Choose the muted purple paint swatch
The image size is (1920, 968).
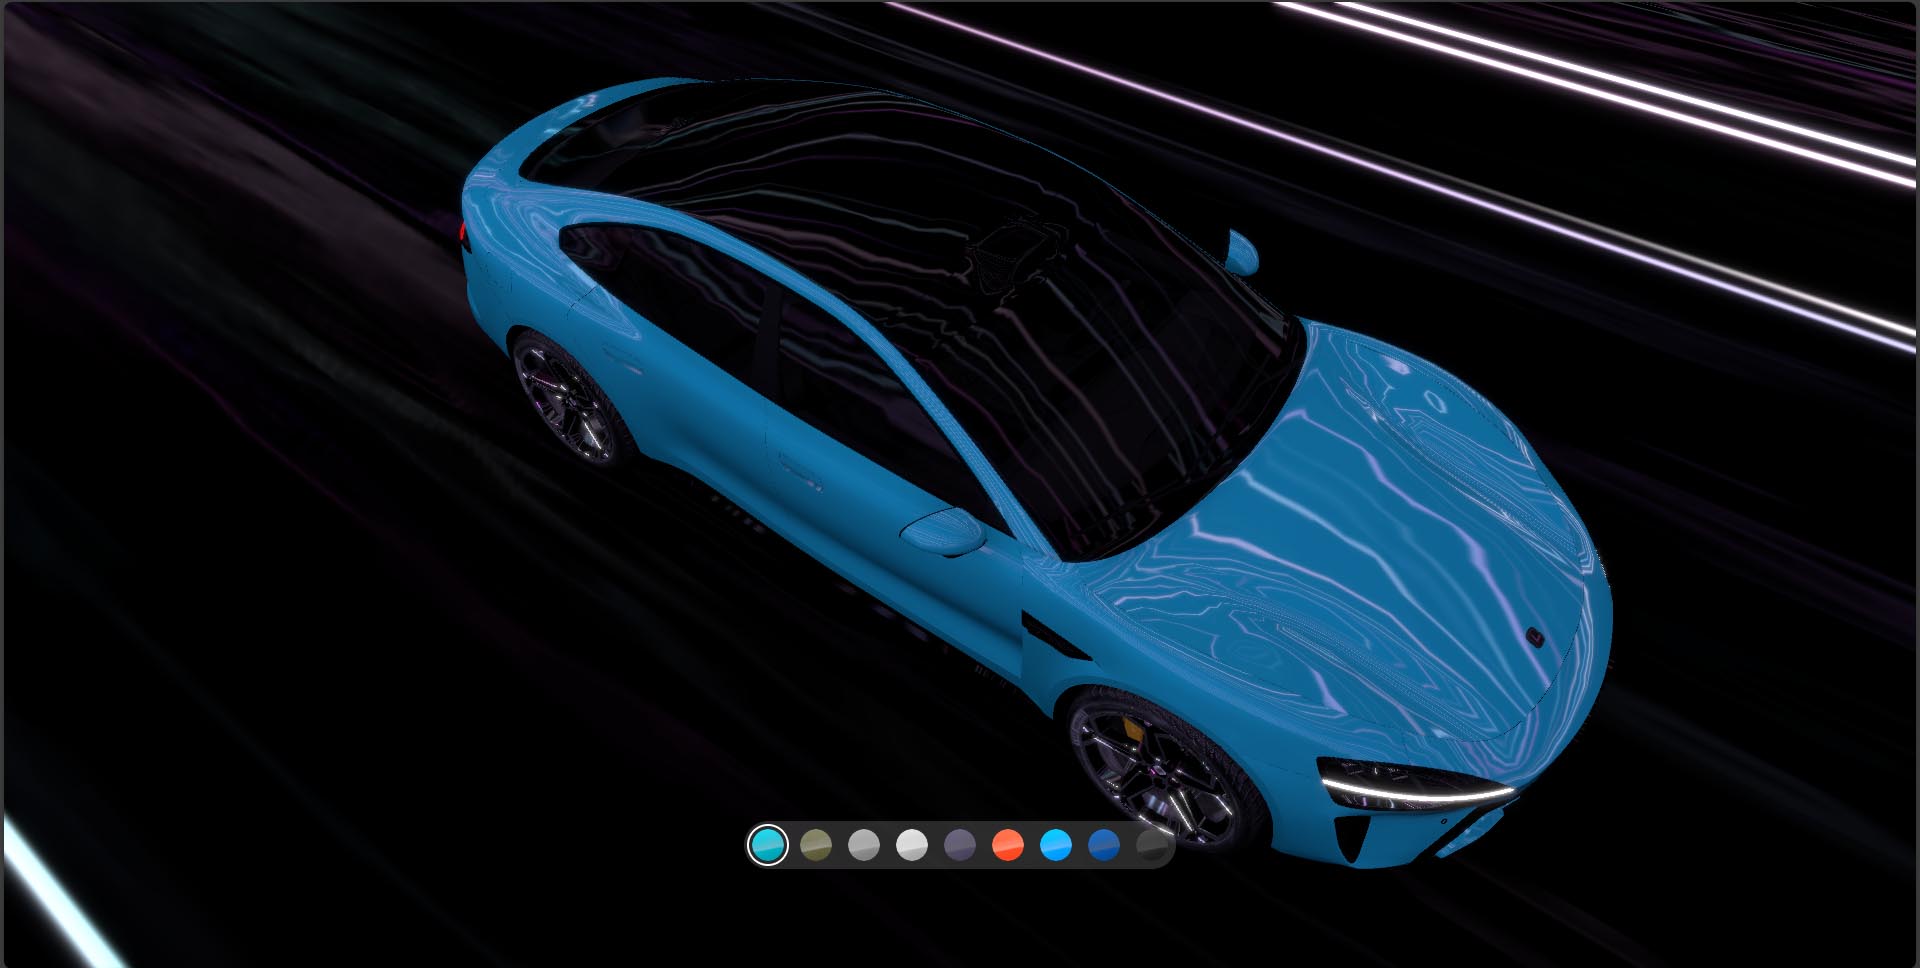[960, 845]
